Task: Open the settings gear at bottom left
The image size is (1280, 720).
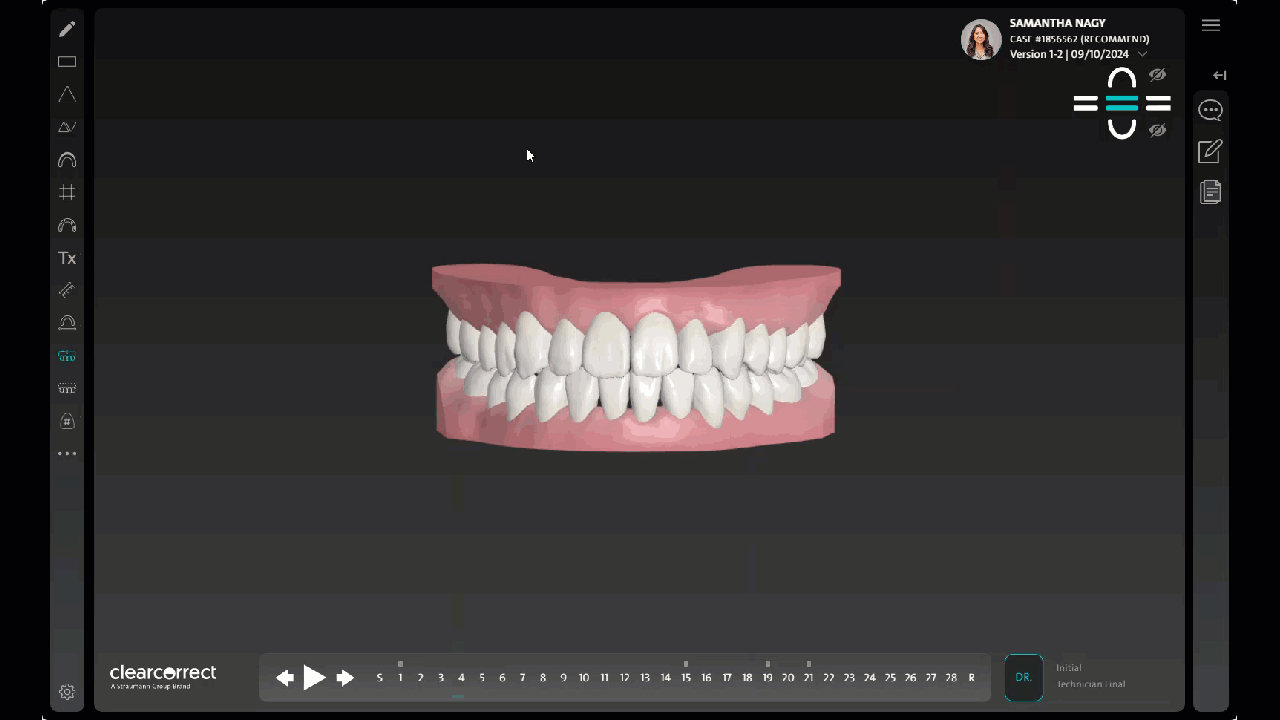Action: click(x=67, y=692)
